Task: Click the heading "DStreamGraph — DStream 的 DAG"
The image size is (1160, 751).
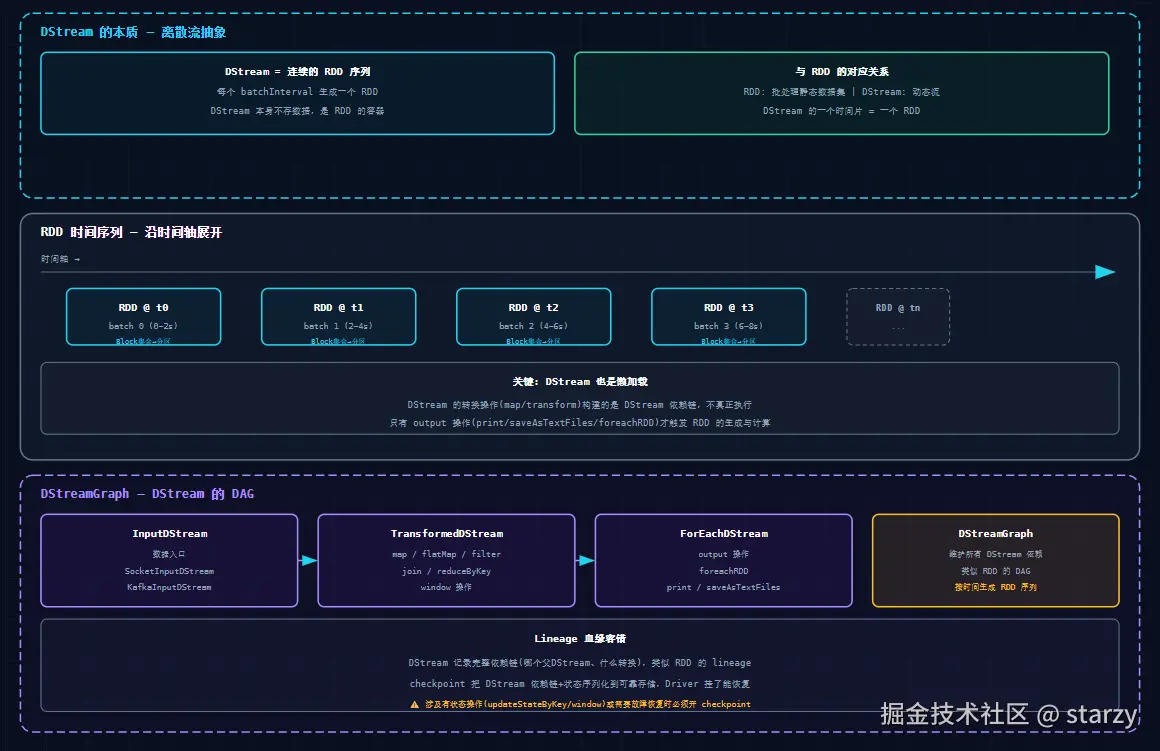Action: [147, 494]
